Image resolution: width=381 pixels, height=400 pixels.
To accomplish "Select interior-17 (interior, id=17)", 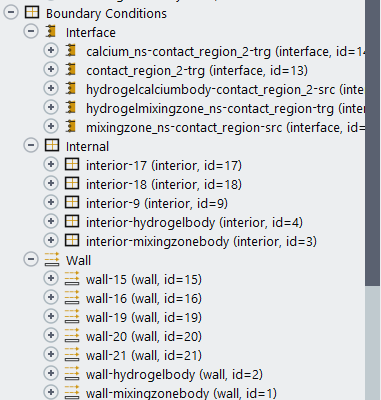I will pos(164,166).
